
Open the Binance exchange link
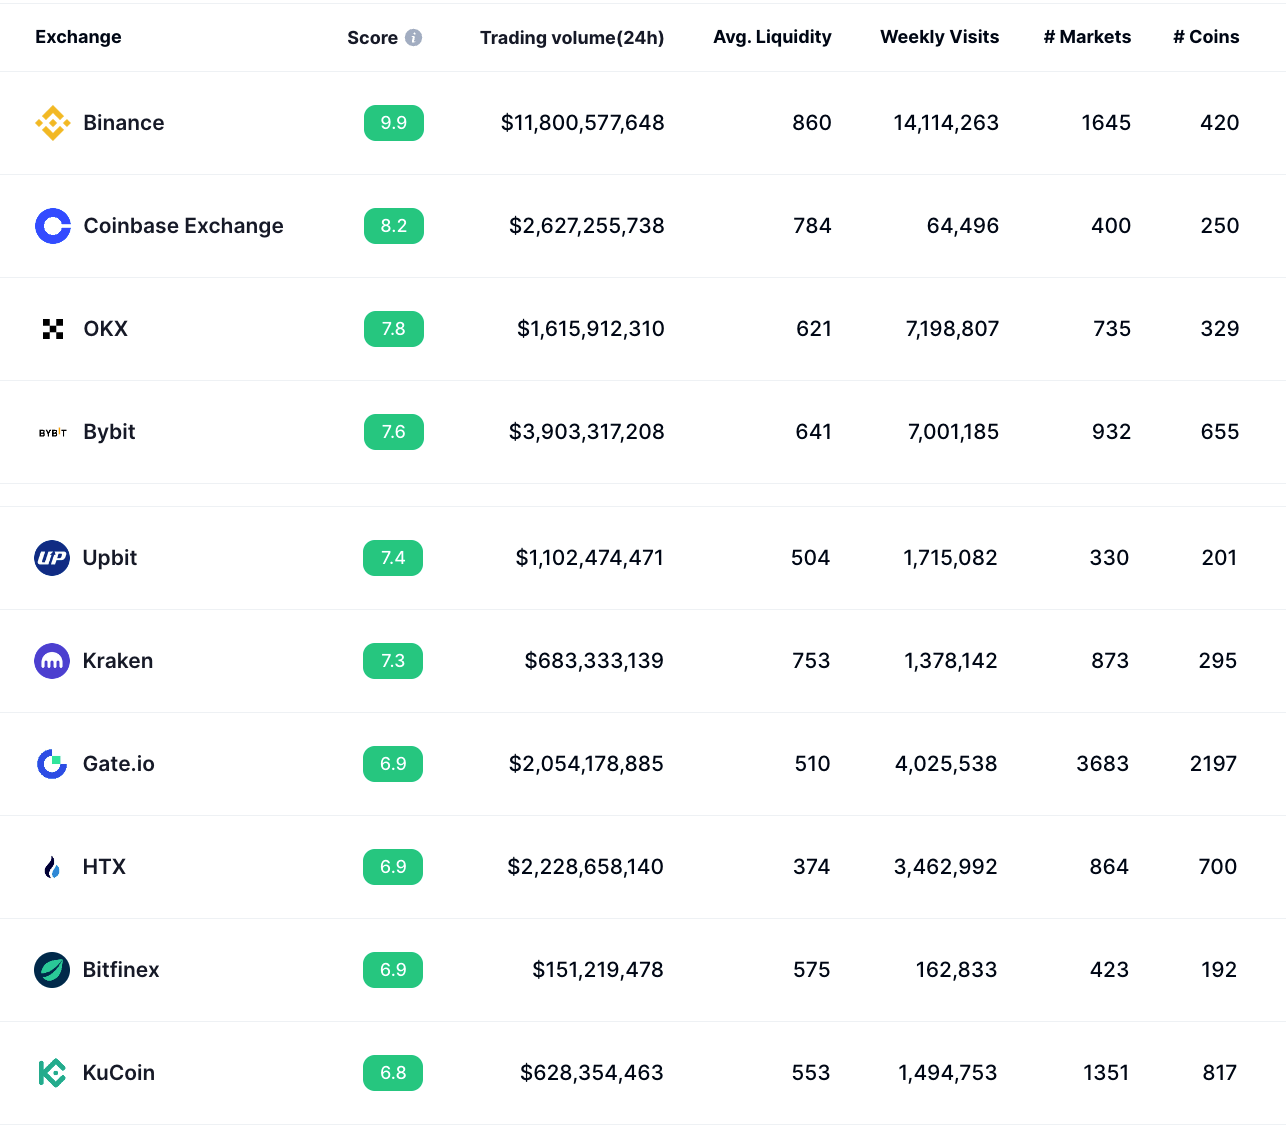click(124, 122)
